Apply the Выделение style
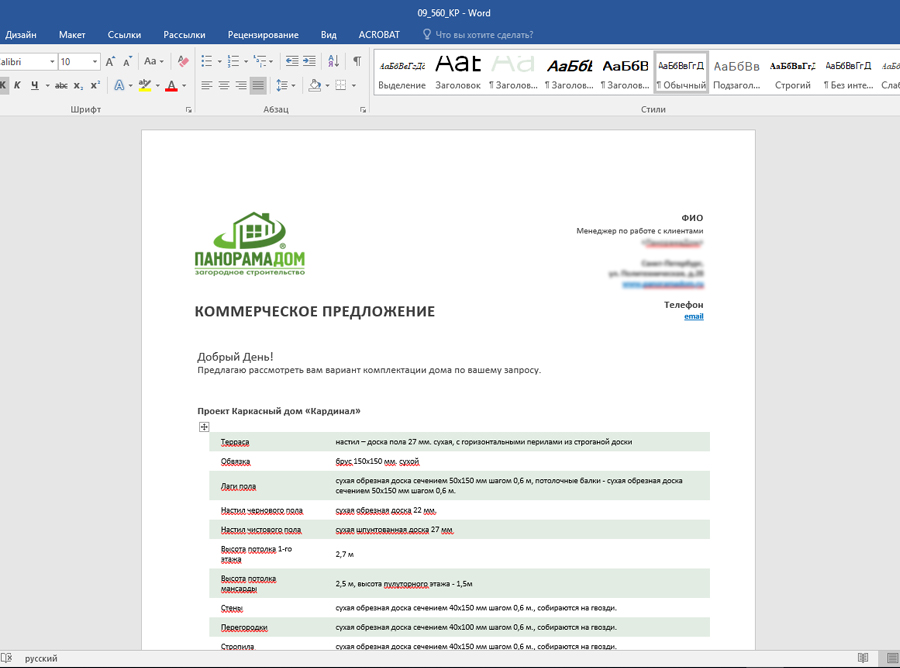Viewport: 900px width, 668px height. pyautogui.click(x=402, y=72)
